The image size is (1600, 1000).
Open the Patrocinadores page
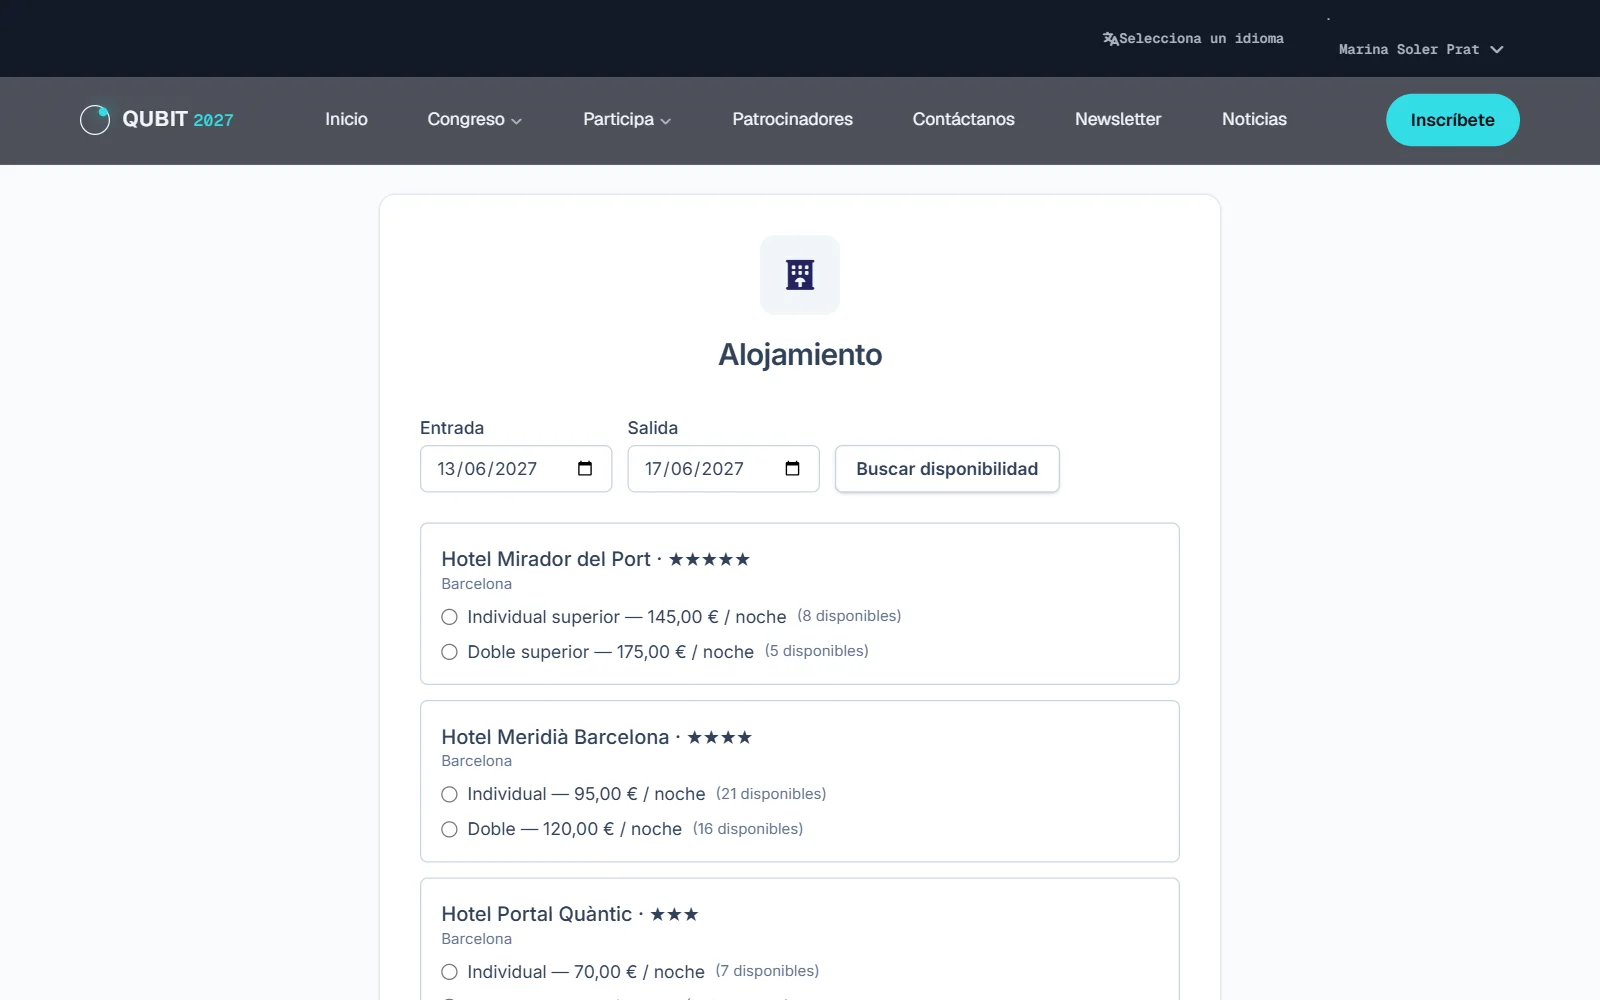792,119
